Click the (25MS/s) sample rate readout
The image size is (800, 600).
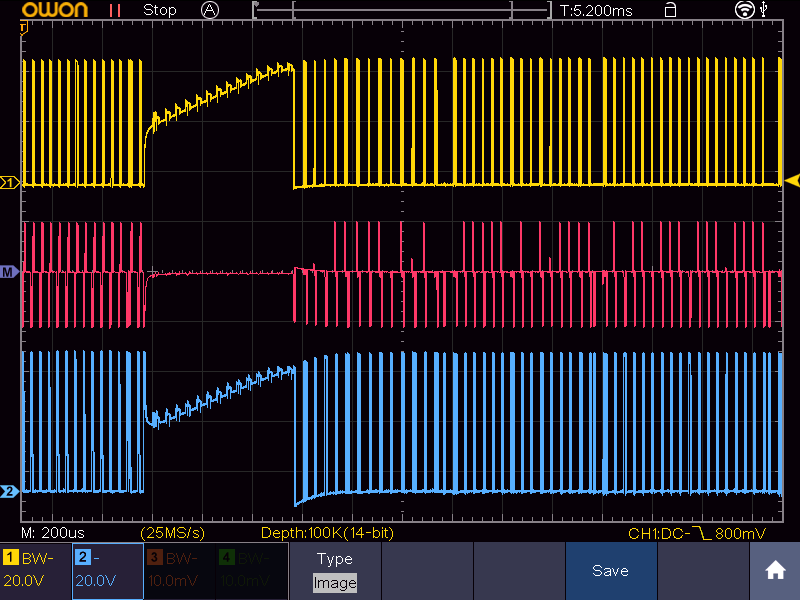tap(172, 533)
